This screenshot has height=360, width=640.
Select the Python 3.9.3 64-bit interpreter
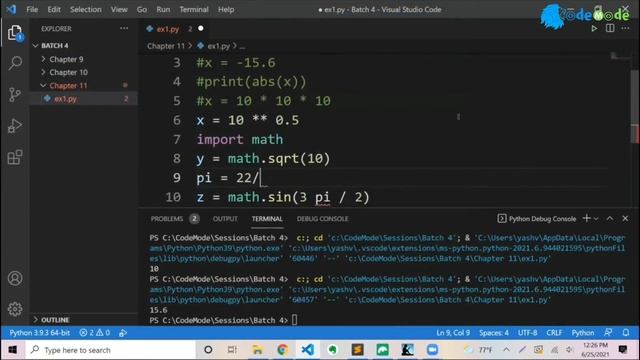click(x=40, y=333)
